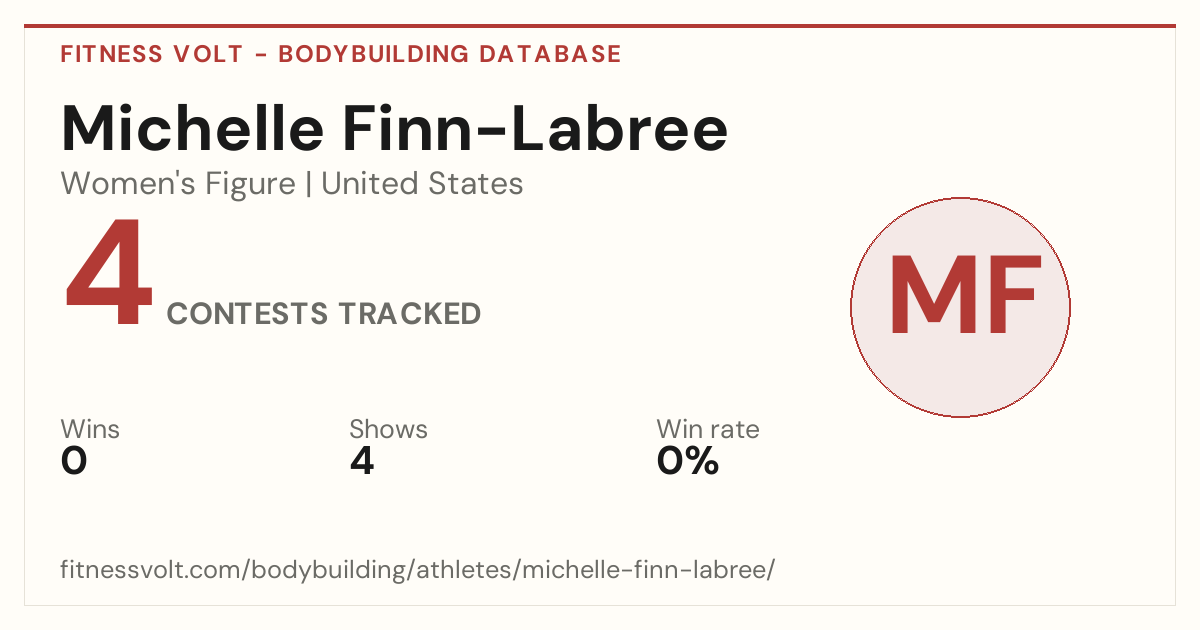Open the fitnessvolt.com athlete profile URL
This screenshot has width=1200, height=630.
coord(418,570)
